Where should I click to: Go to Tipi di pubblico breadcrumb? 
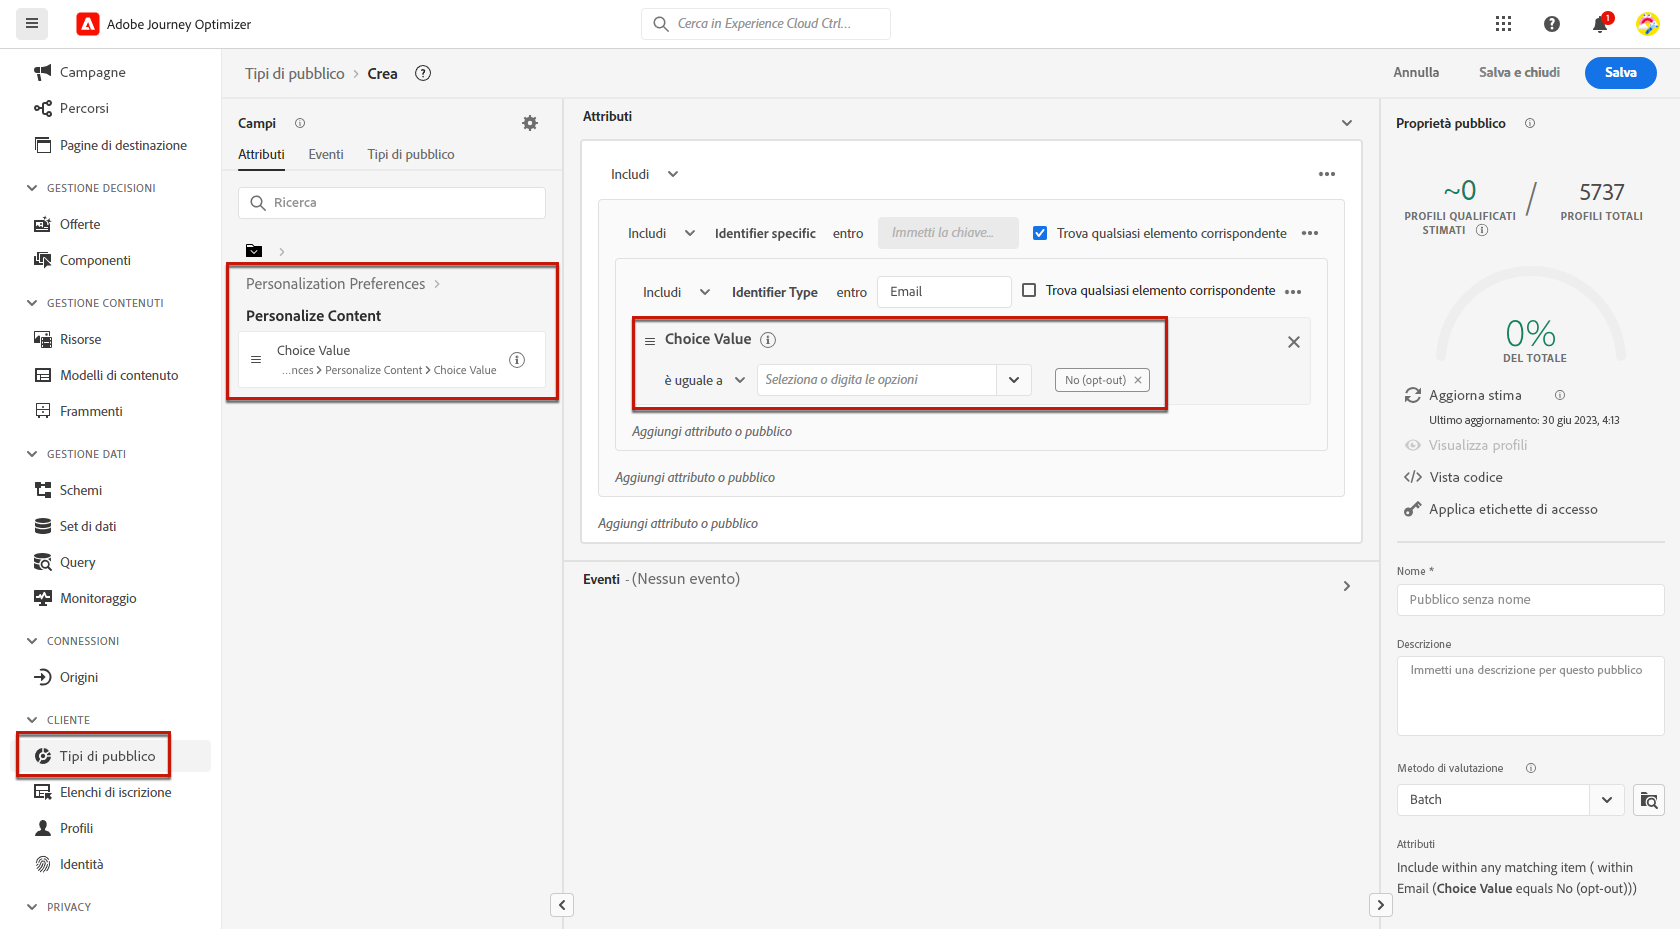click(x=295, y=74)
